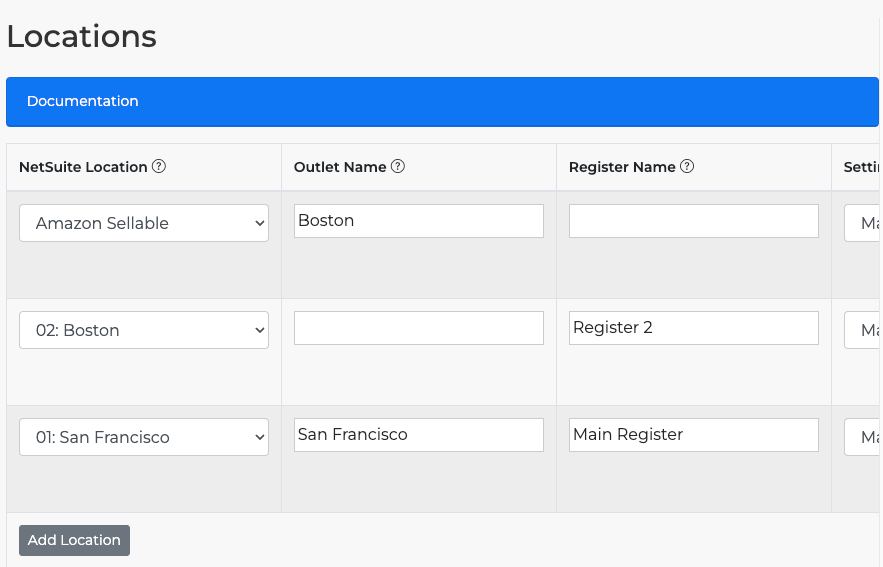Open the cut-off settings dropdown in San Francisco row
Viewport: 883px width, 567px height.
(863, 437)
